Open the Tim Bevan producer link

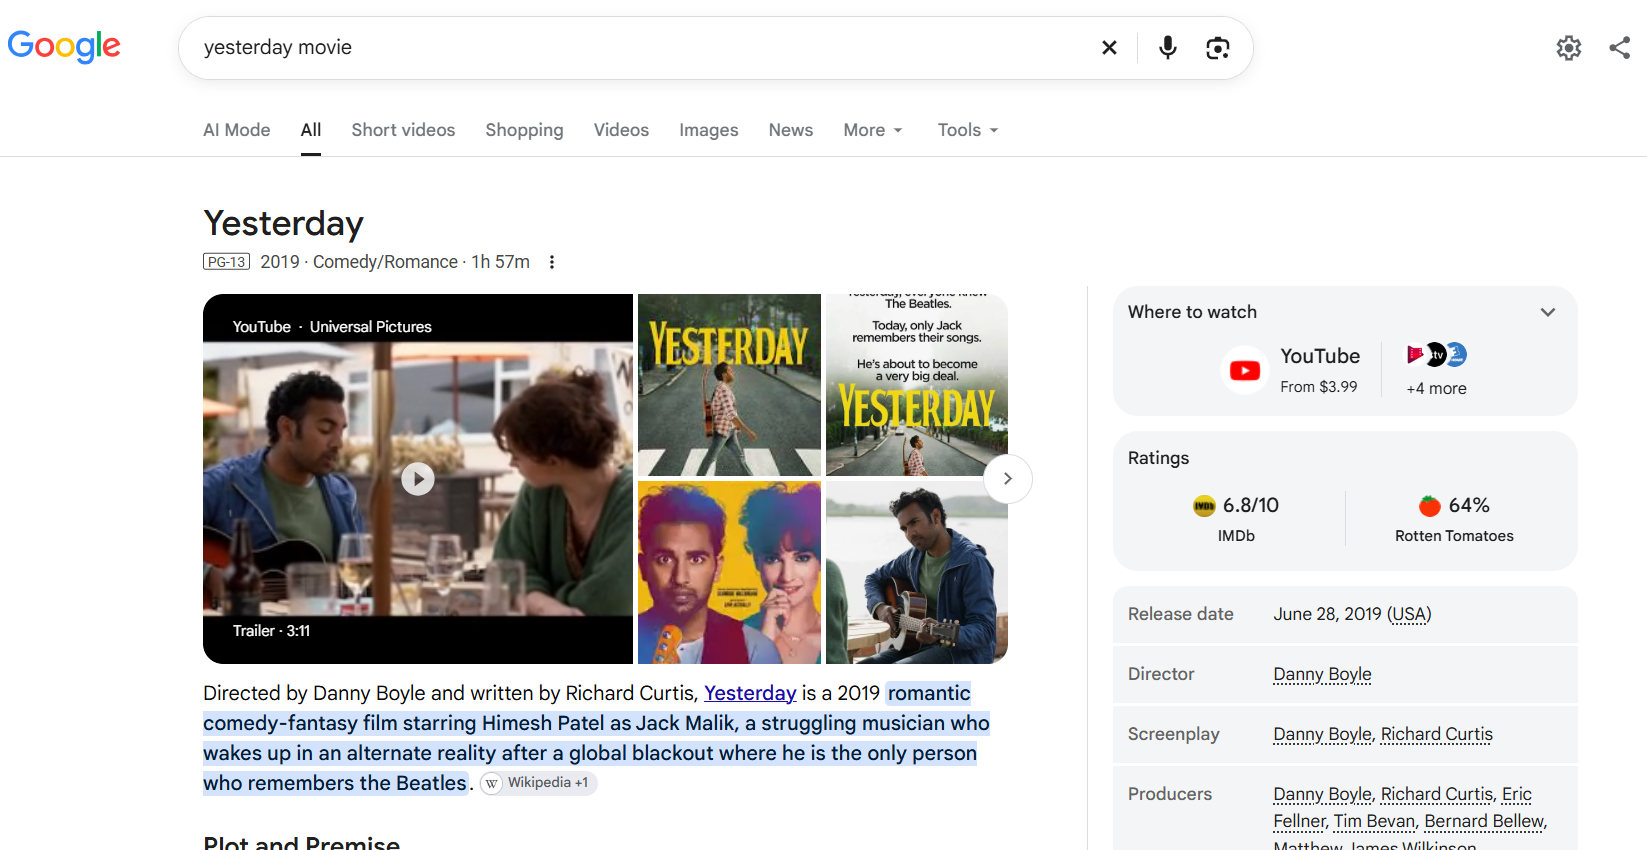point(1374,821)
